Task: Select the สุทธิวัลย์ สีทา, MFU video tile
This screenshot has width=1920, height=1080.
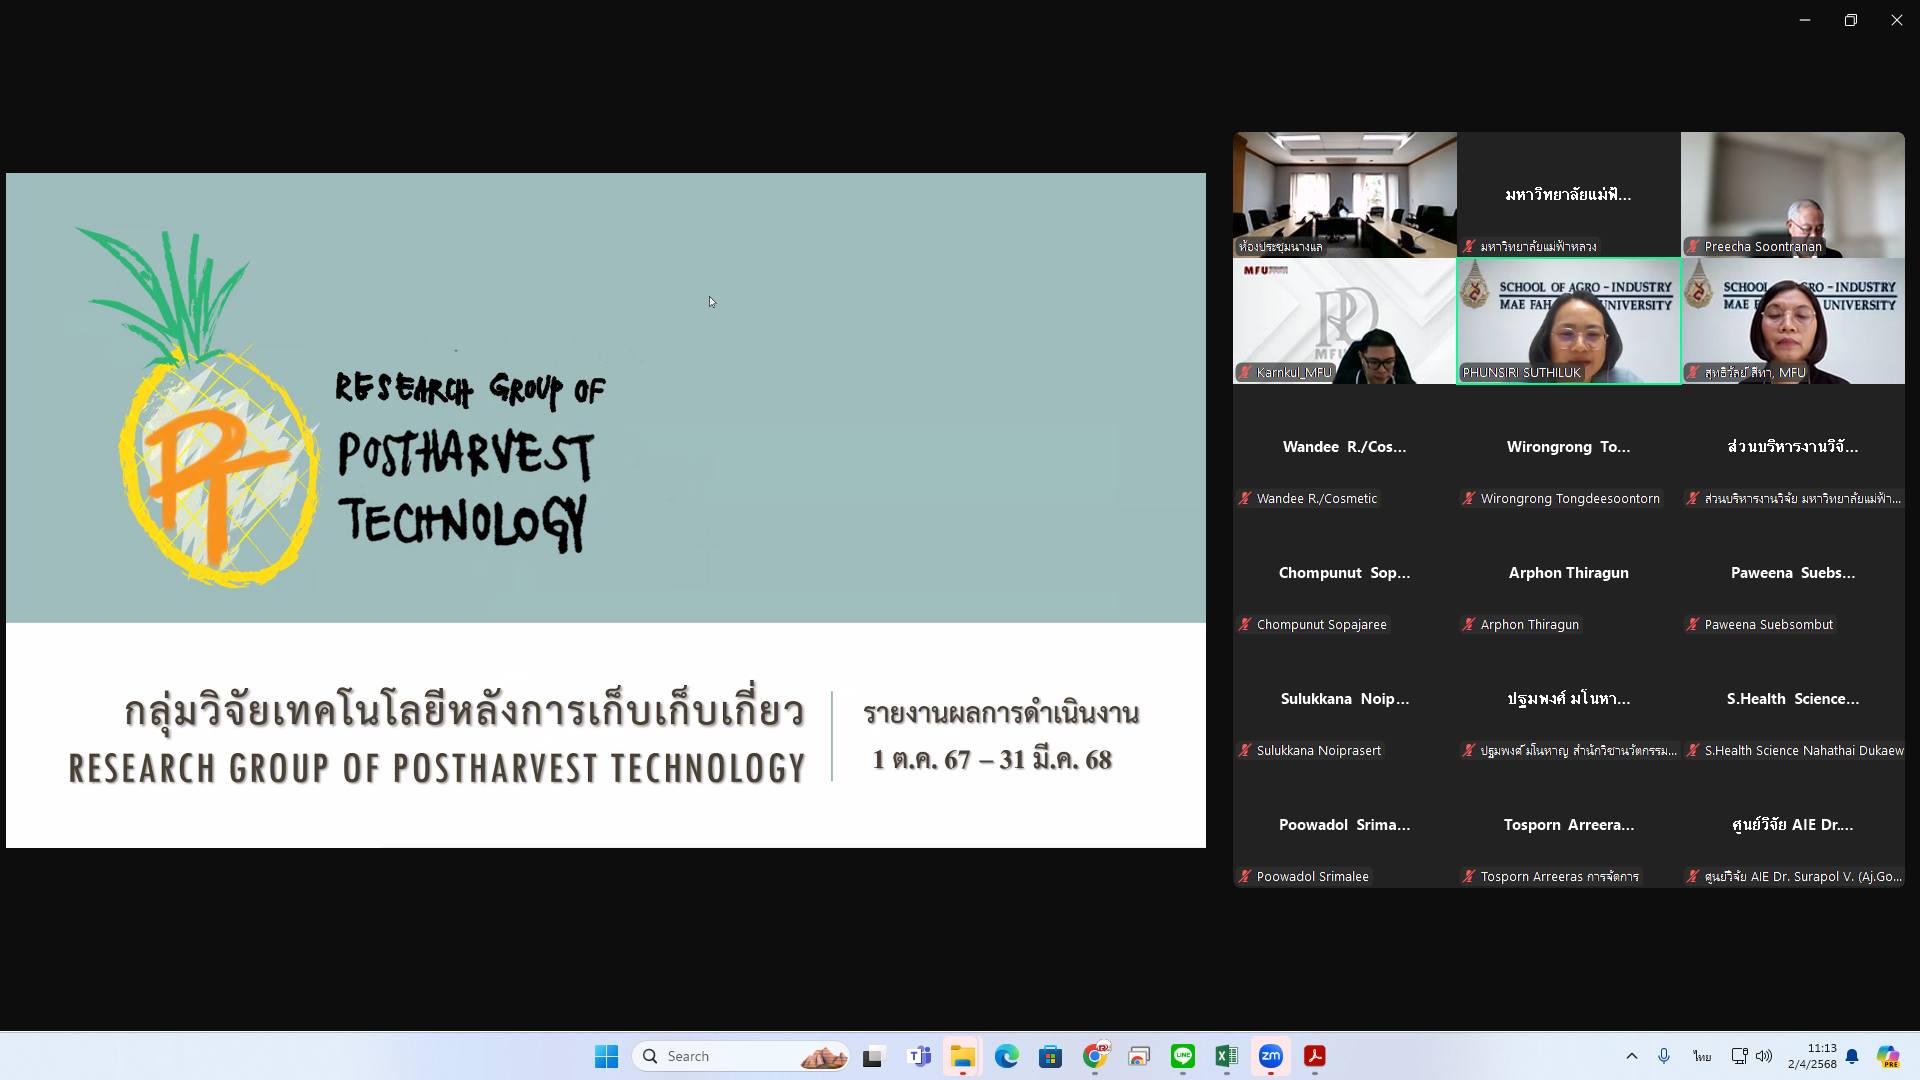Action: [1793, 321]
